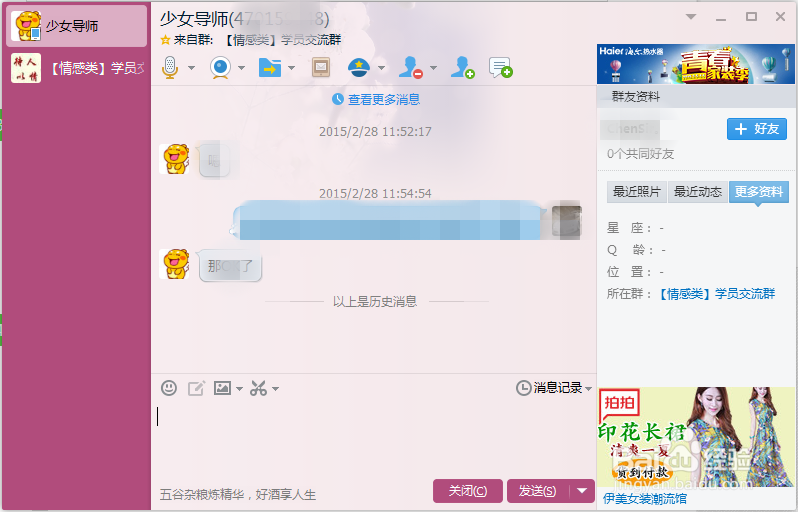
Task: Take a screenshot with scissors icon
Action: tap(259, 388)
